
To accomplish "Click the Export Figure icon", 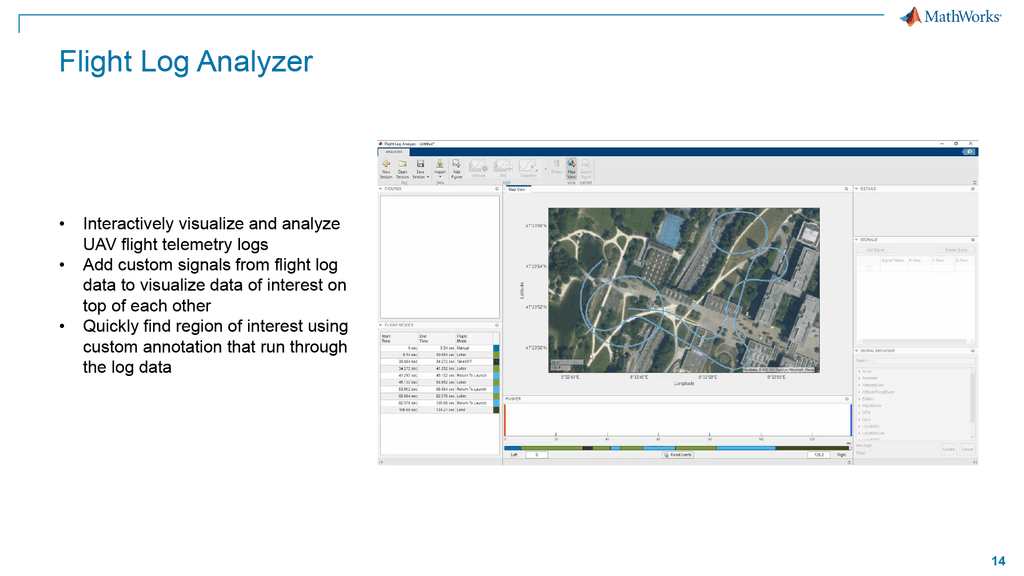I will [x=585, y=167].
